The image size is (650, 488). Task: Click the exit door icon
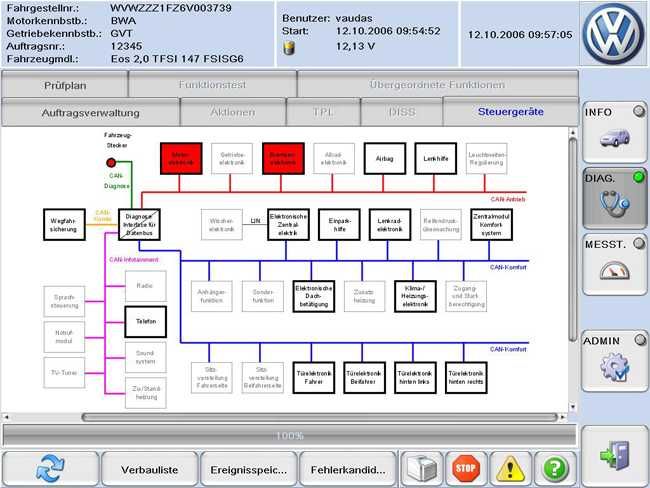(x=615, y=456)
